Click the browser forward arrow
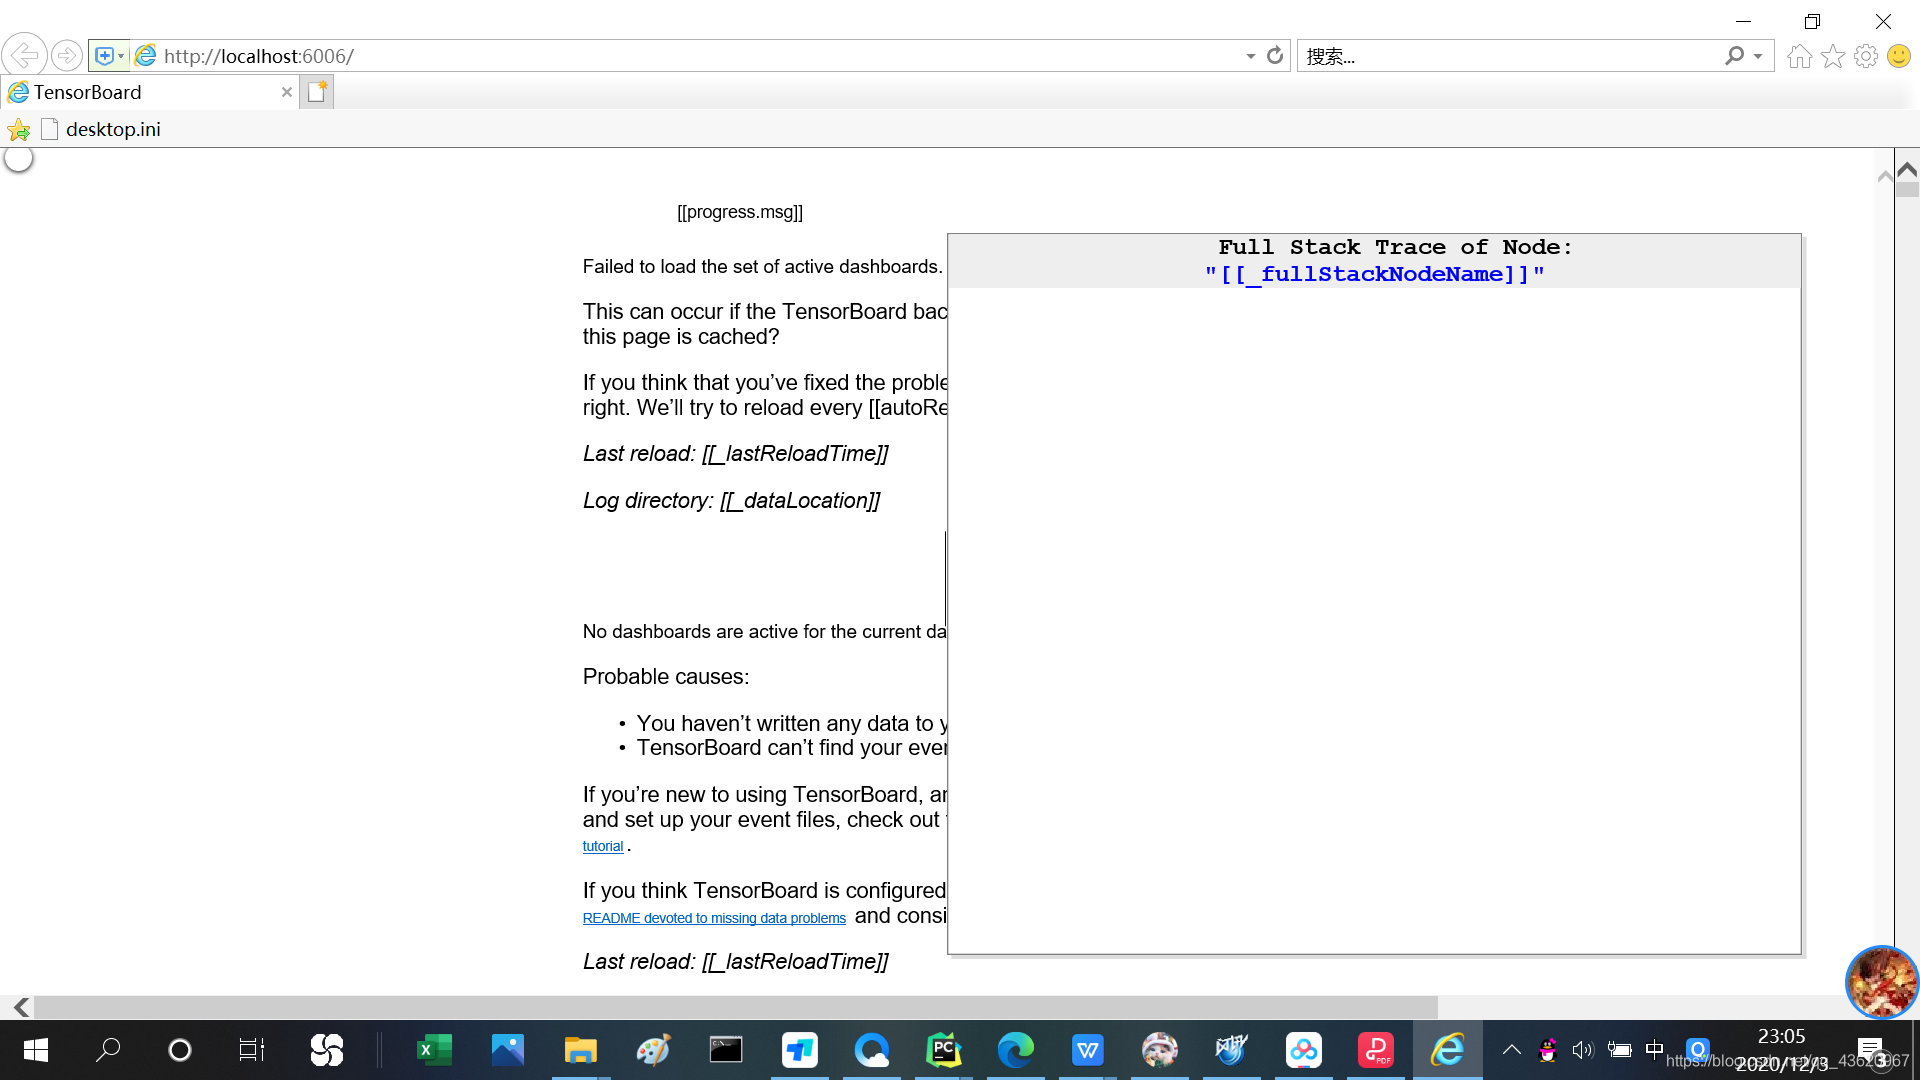Image resolution: width=1920 pixels, height=1080 pixels. pos(67,56)
